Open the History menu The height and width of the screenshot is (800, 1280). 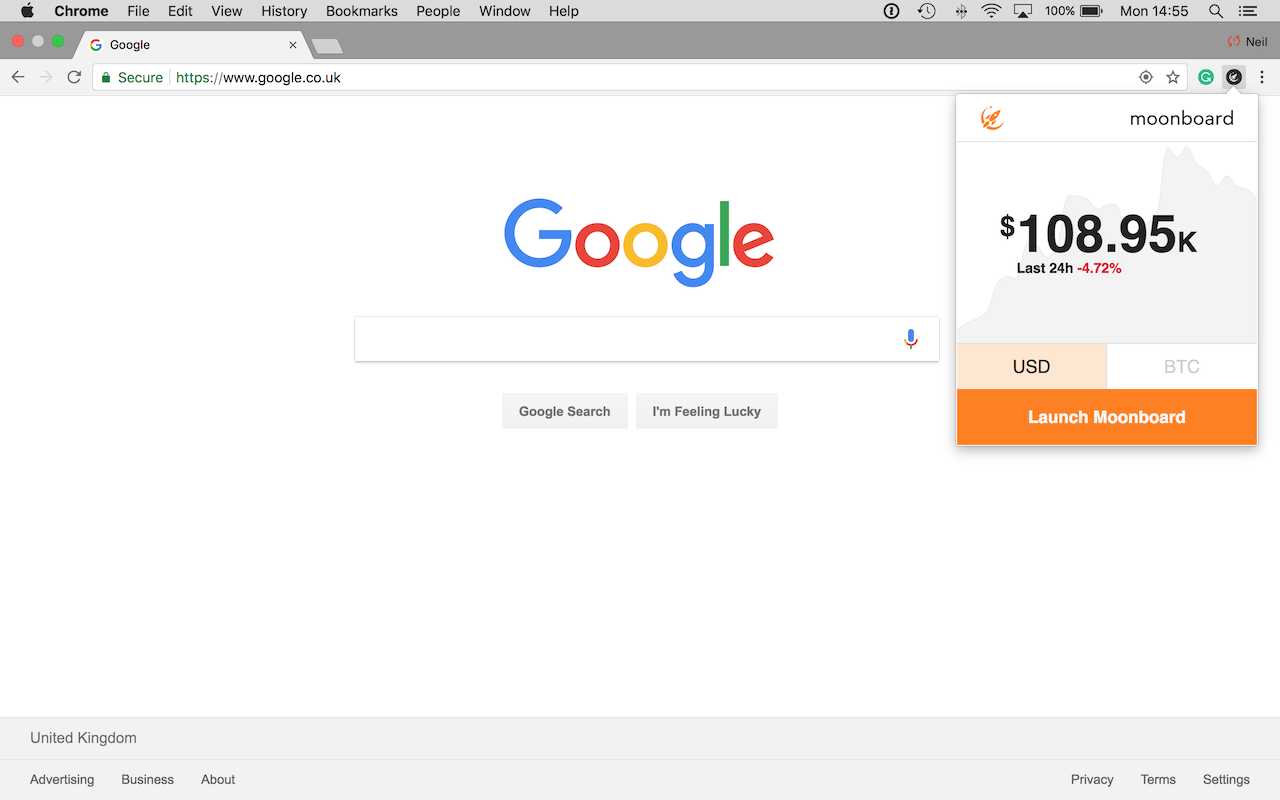click(284, 11)
